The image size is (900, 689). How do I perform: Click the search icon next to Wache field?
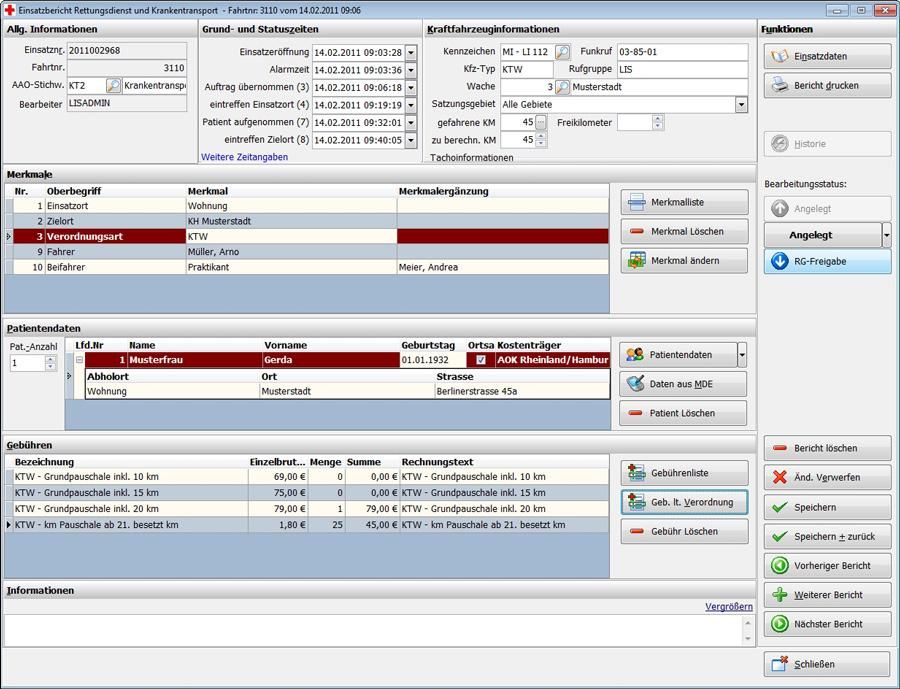(x=562, y=87)
